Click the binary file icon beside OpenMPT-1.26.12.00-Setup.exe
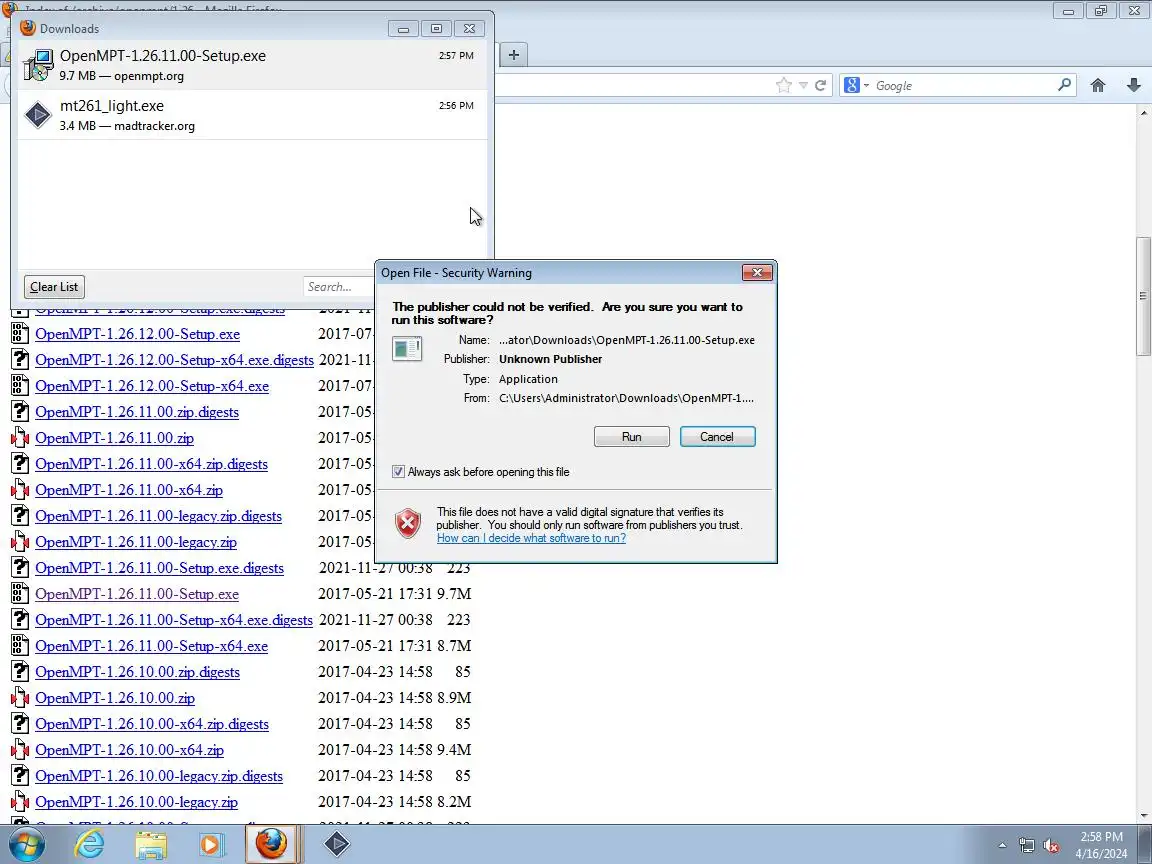The image size is (1152, 864). point(20,334)
